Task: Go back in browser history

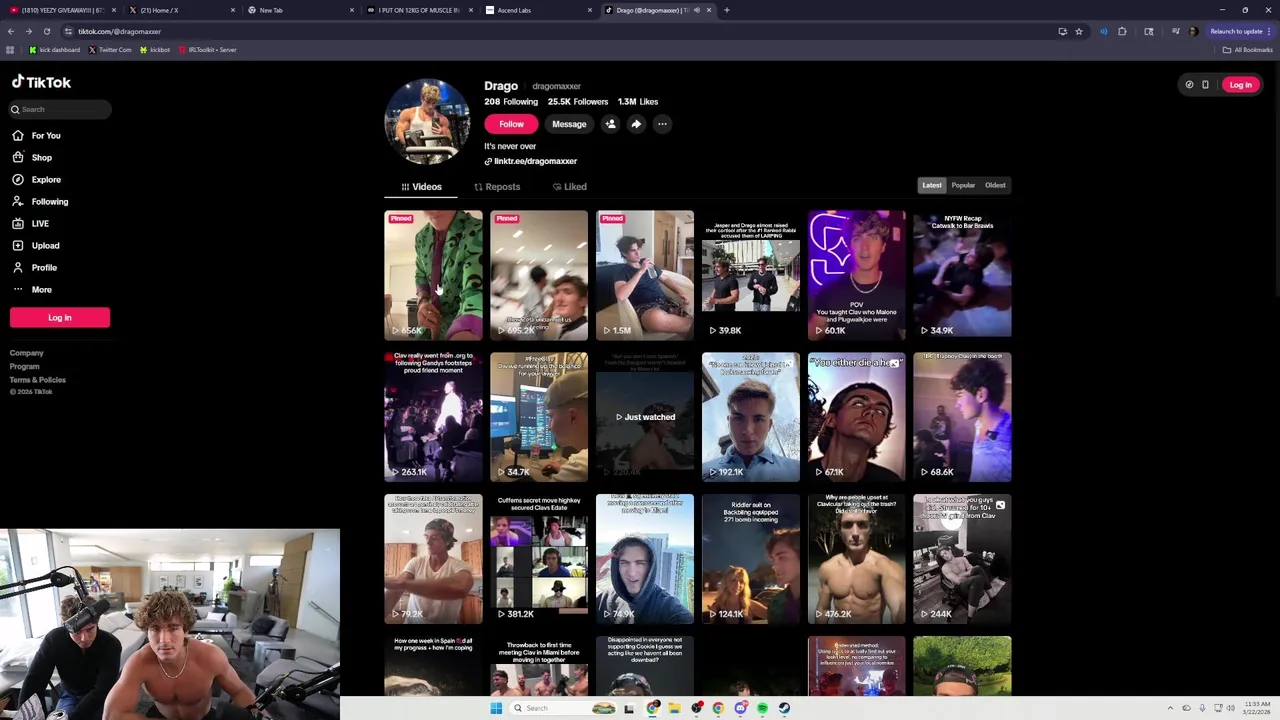Action: (x=11, y=31)
